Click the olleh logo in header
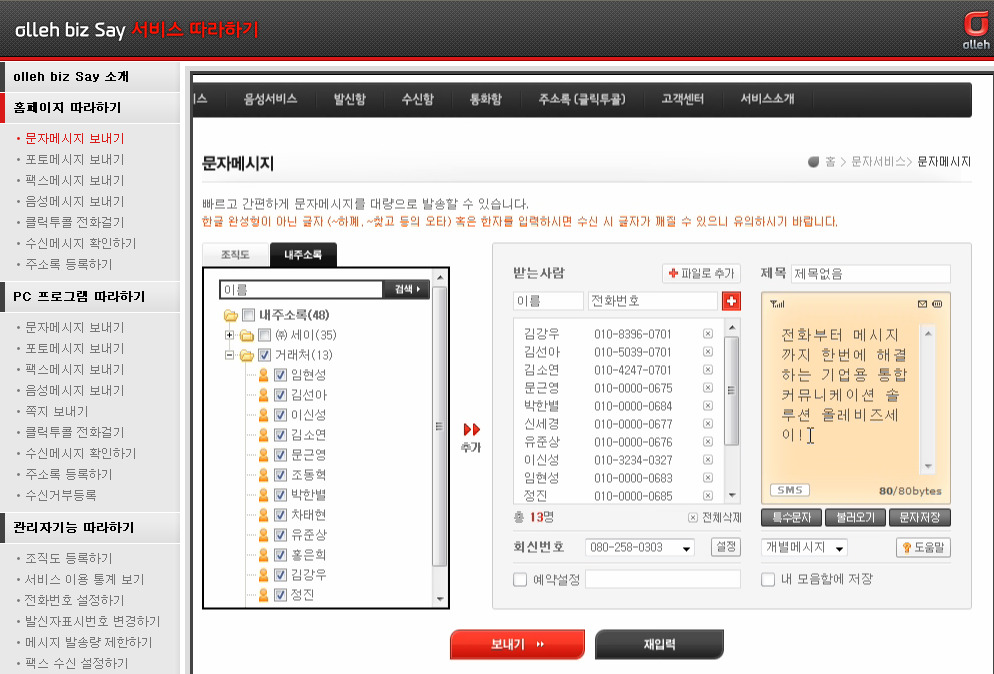The width and height of the screenshot is (994, 674). tap(976, 30)
